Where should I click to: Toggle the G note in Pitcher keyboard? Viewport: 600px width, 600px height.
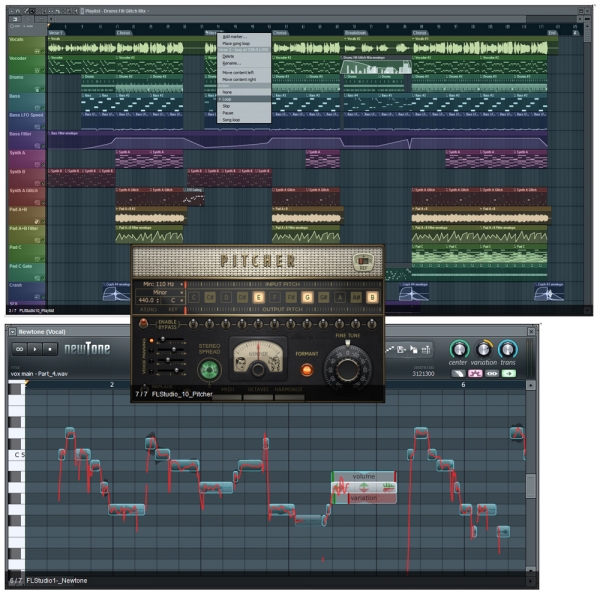pos(307,298)
